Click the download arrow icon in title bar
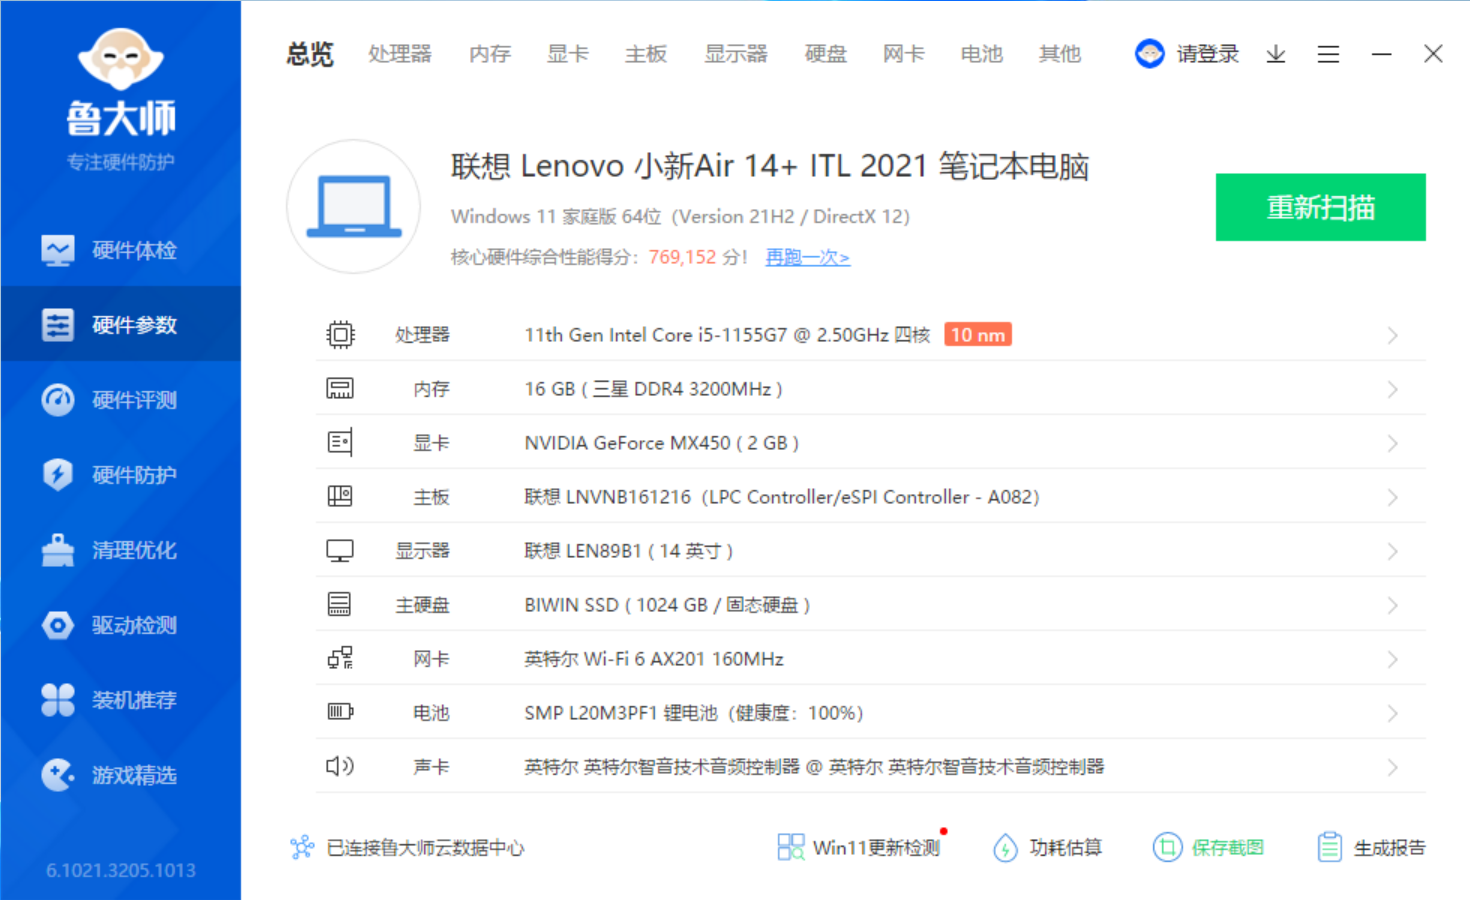Viewport: 1470px width, 900px height. click(1276, 54)
